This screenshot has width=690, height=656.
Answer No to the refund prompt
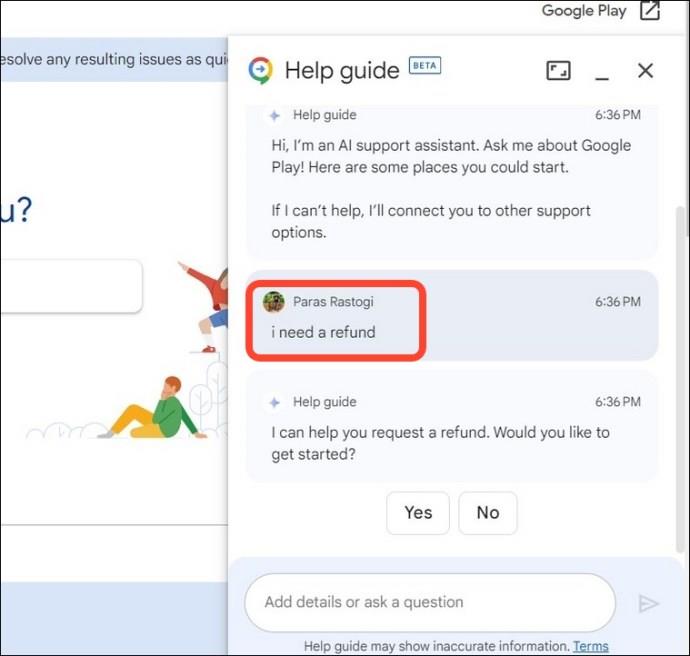tap(488, 513)
